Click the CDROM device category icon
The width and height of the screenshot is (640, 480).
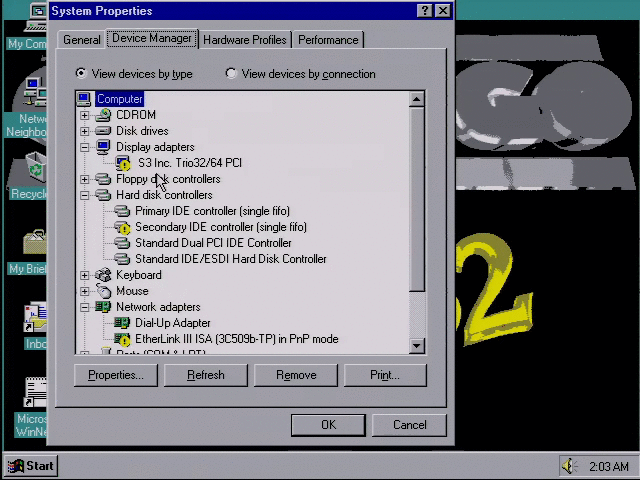tap(103, 115)
